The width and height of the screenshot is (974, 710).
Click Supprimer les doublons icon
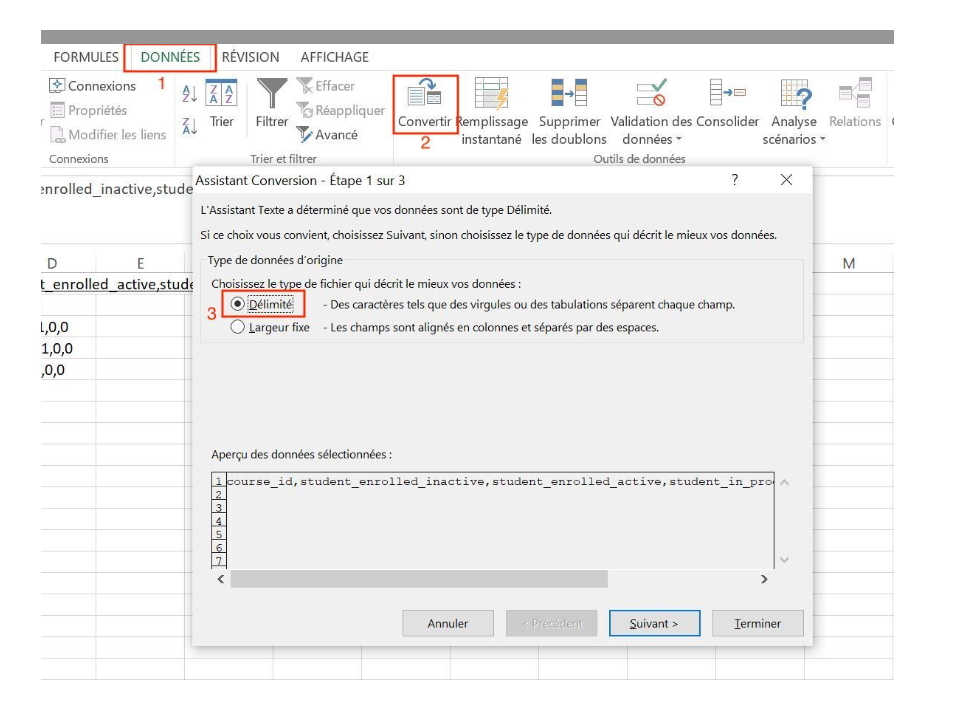568,93
